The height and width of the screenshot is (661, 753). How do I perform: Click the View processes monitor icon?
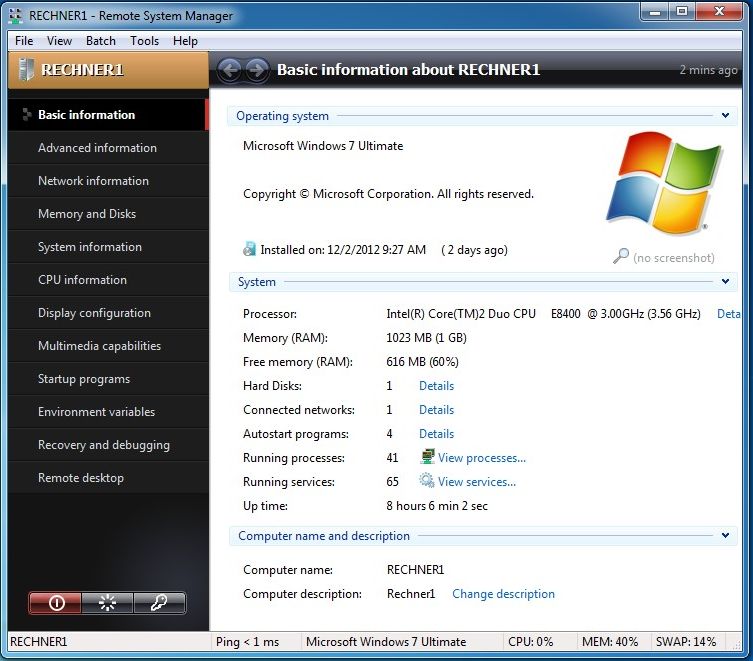(x=427, y=456)
